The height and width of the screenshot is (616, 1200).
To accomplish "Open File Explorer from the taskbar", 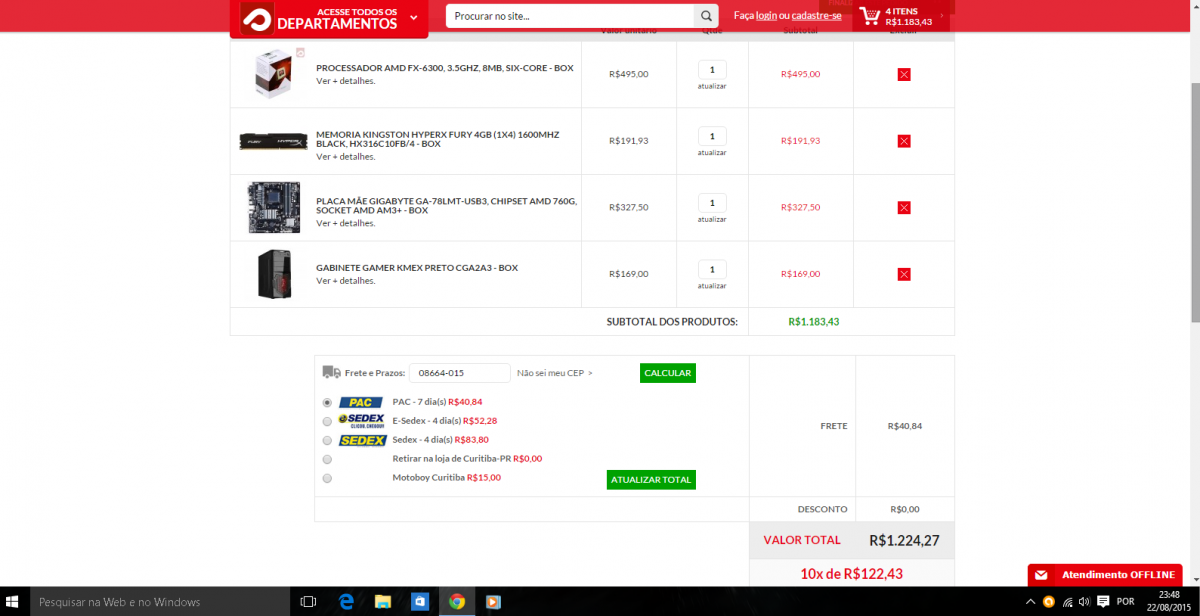I will point(383,602).
